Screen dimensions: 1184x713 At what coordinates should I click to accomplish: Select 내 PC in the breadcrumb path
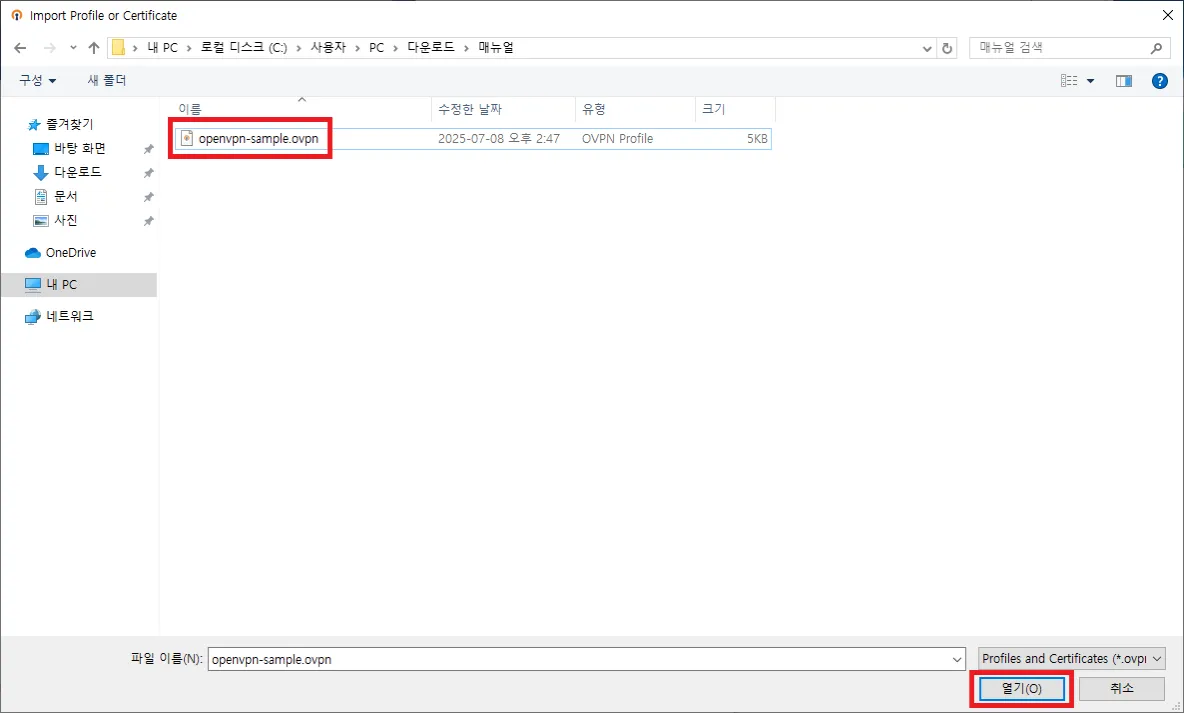164,47
